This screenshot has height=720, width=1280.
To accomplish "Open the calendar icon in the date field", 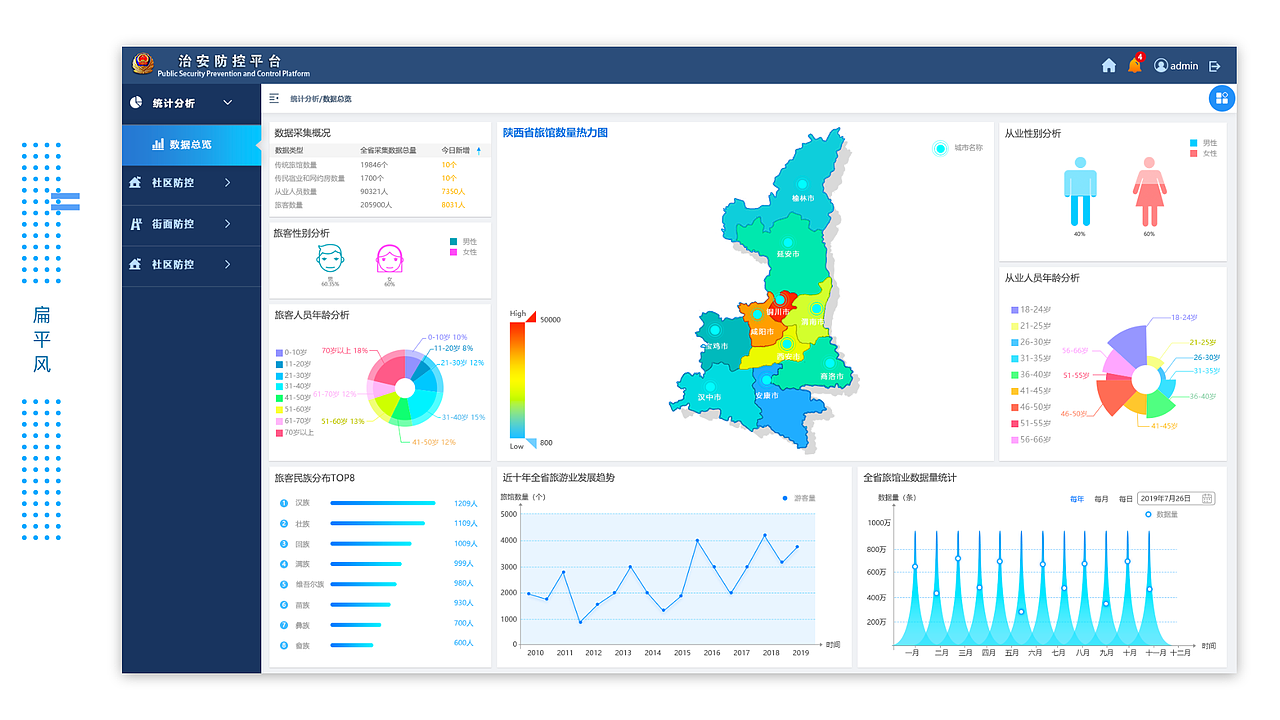I will (1207, 498).
